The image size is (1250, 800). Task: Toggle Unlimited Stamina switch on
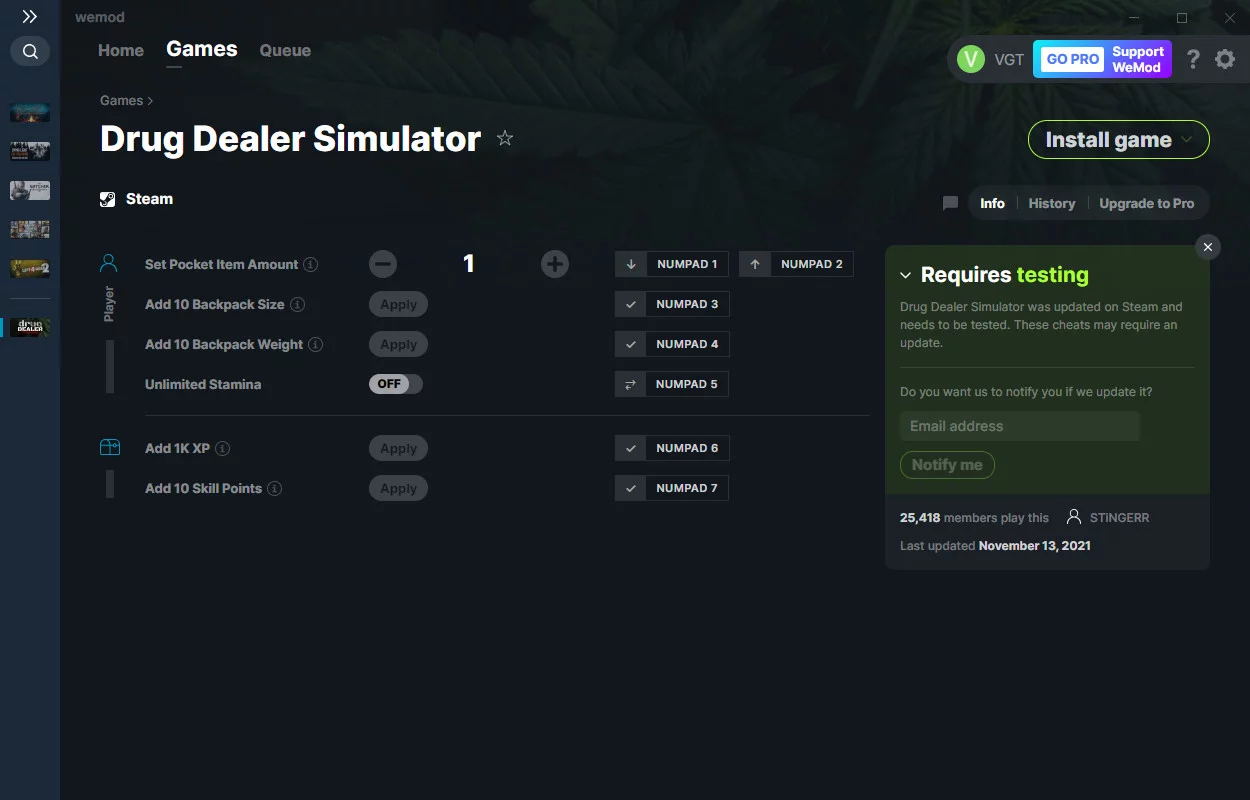(396, 384)
